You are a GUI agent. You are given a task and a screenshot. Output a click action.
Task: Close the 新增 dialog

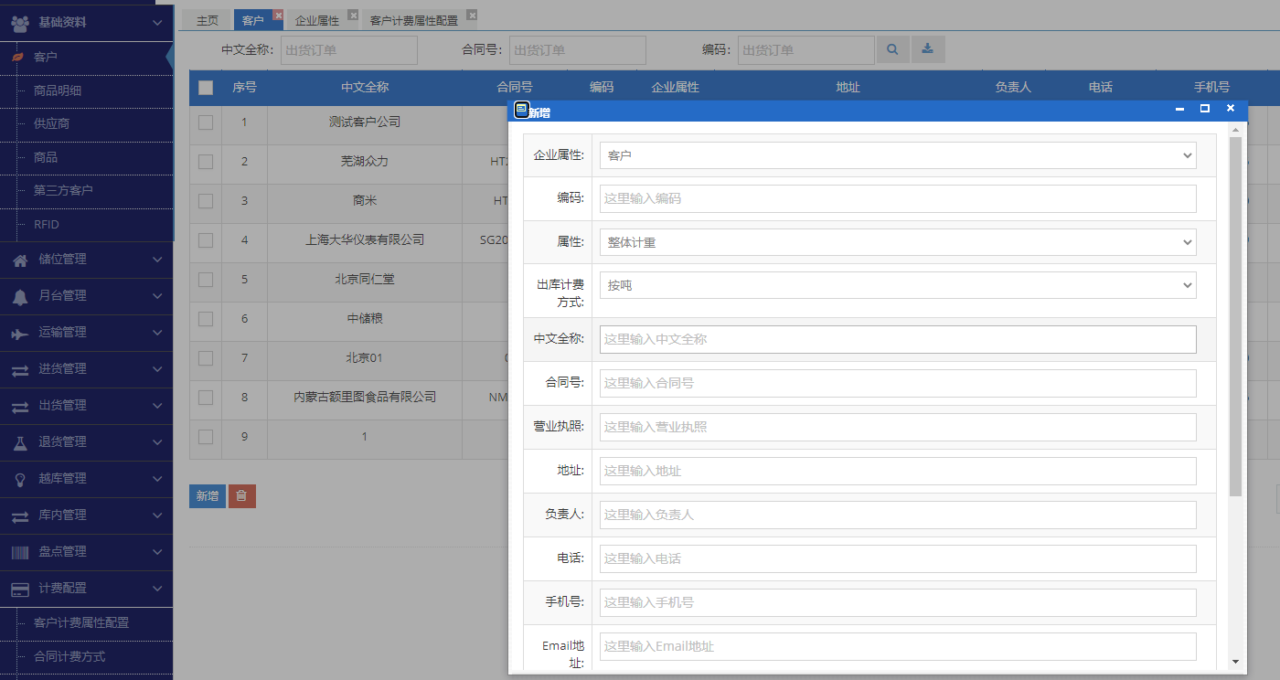pos(1230,108)
